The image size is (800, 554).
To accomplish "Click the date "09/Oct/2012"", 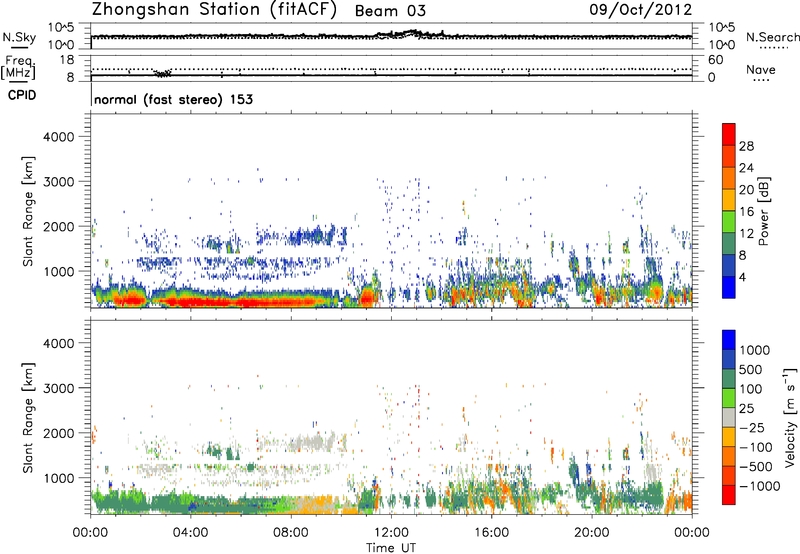I will point(641,10).
